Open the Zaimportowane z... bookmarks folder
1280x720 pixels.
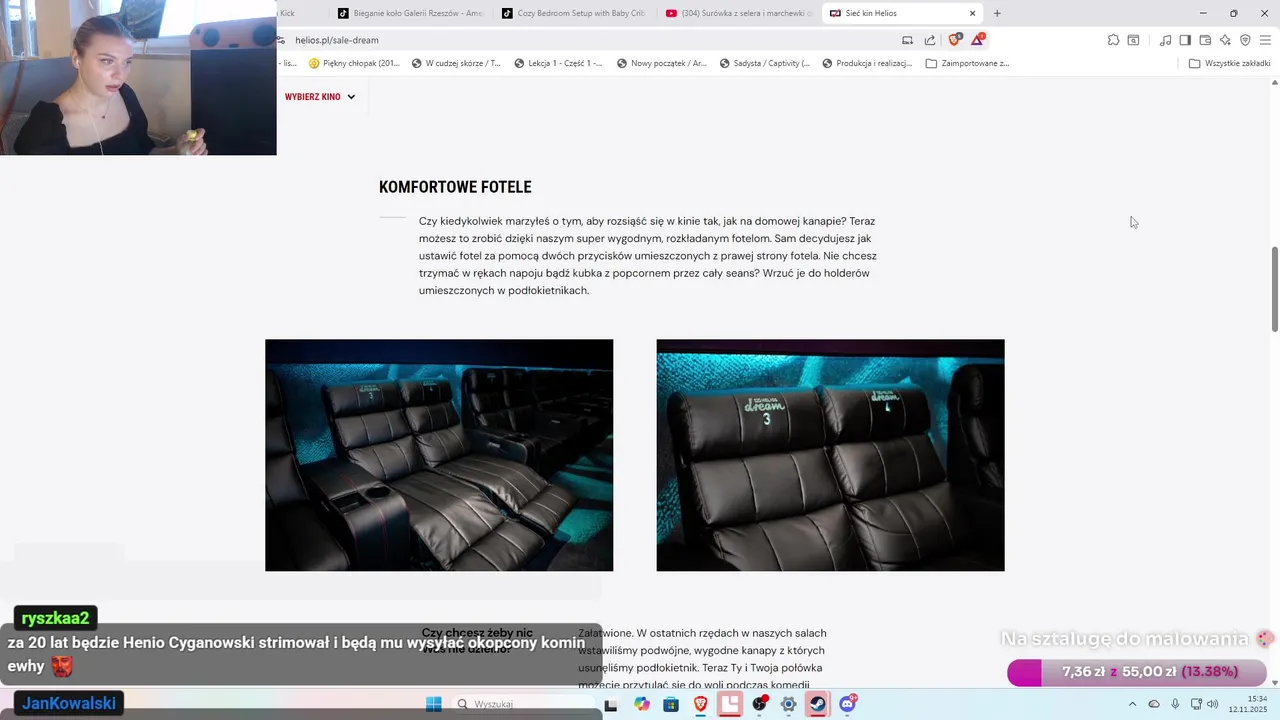[967, 63]
